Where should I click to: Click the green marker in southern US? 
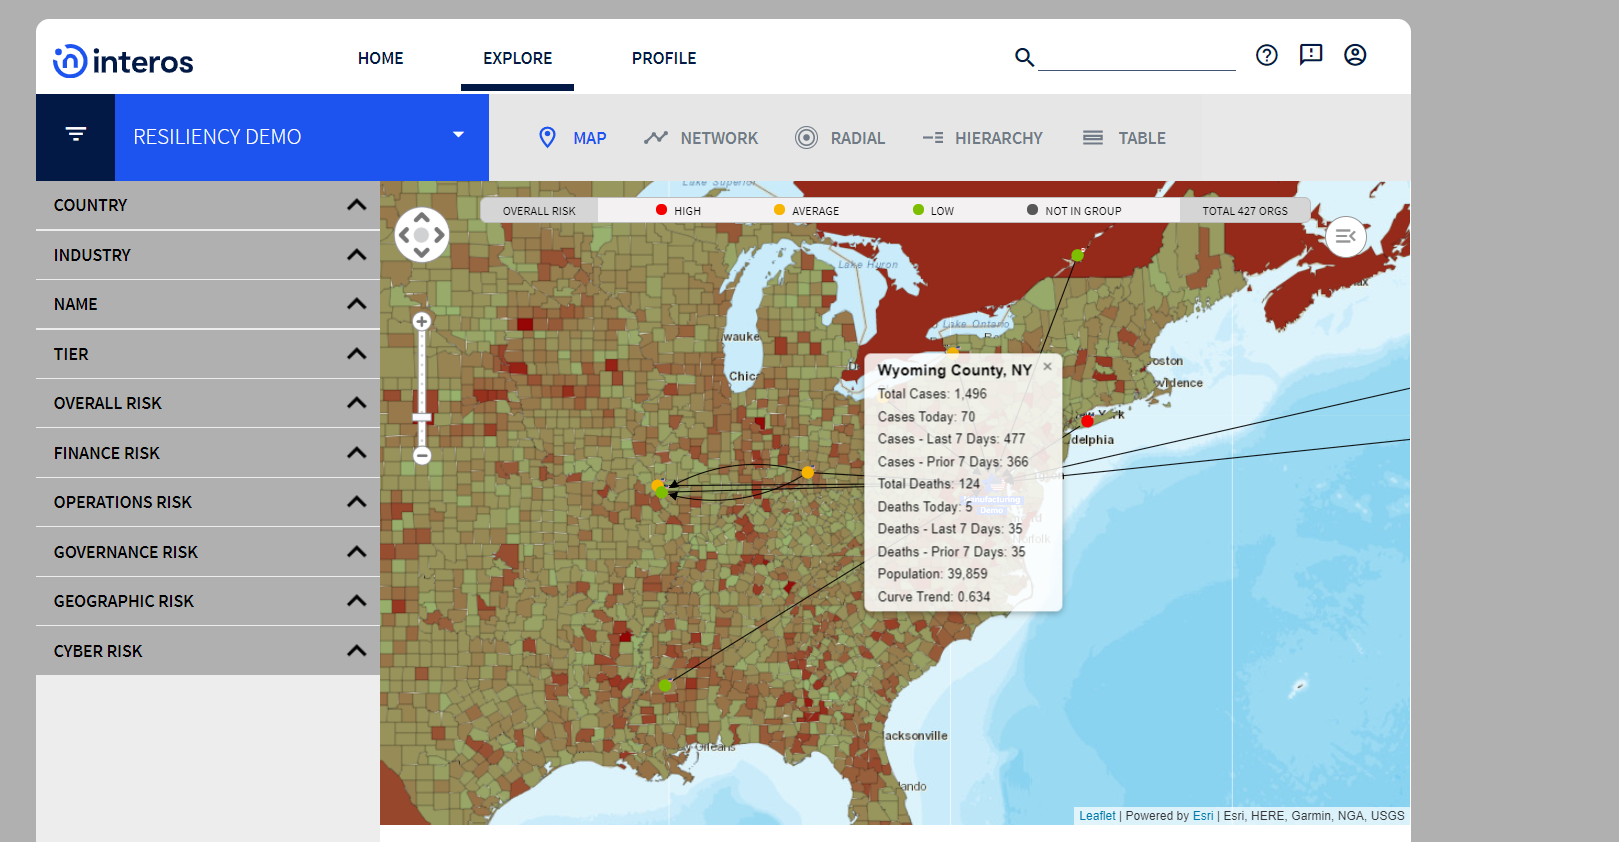pyautogui.click(x=665, y=685)
